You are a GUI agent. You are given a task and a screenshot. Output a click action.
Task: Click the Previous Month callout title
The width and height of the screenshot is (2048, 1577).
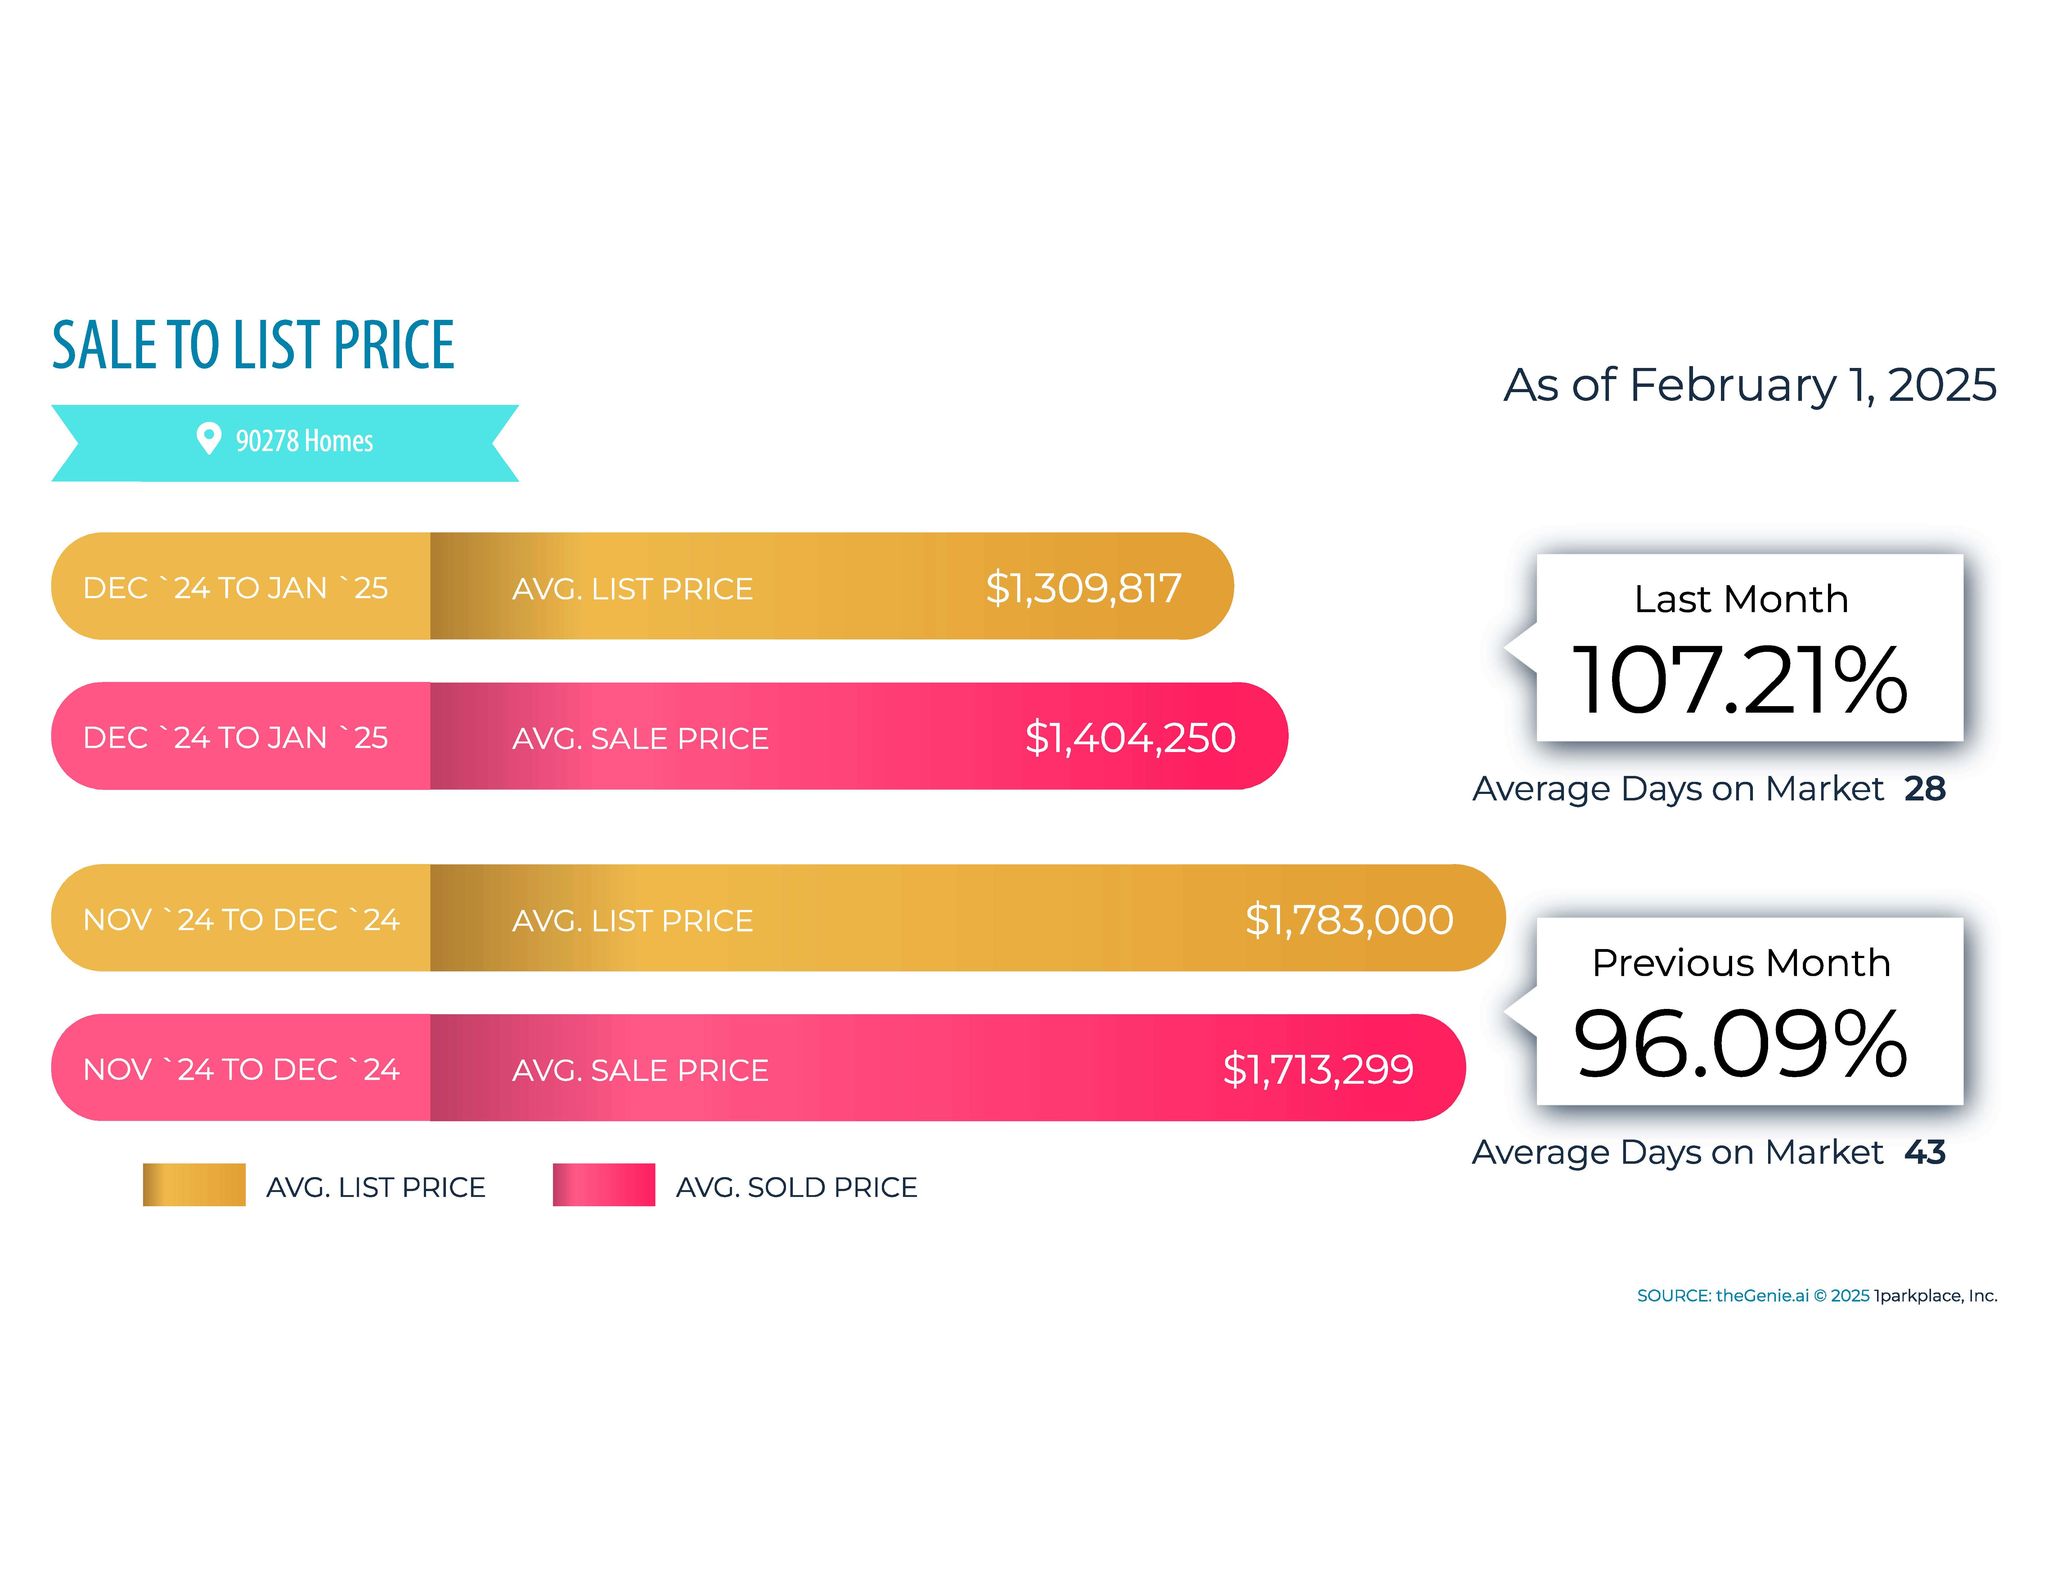point(1741,963)
